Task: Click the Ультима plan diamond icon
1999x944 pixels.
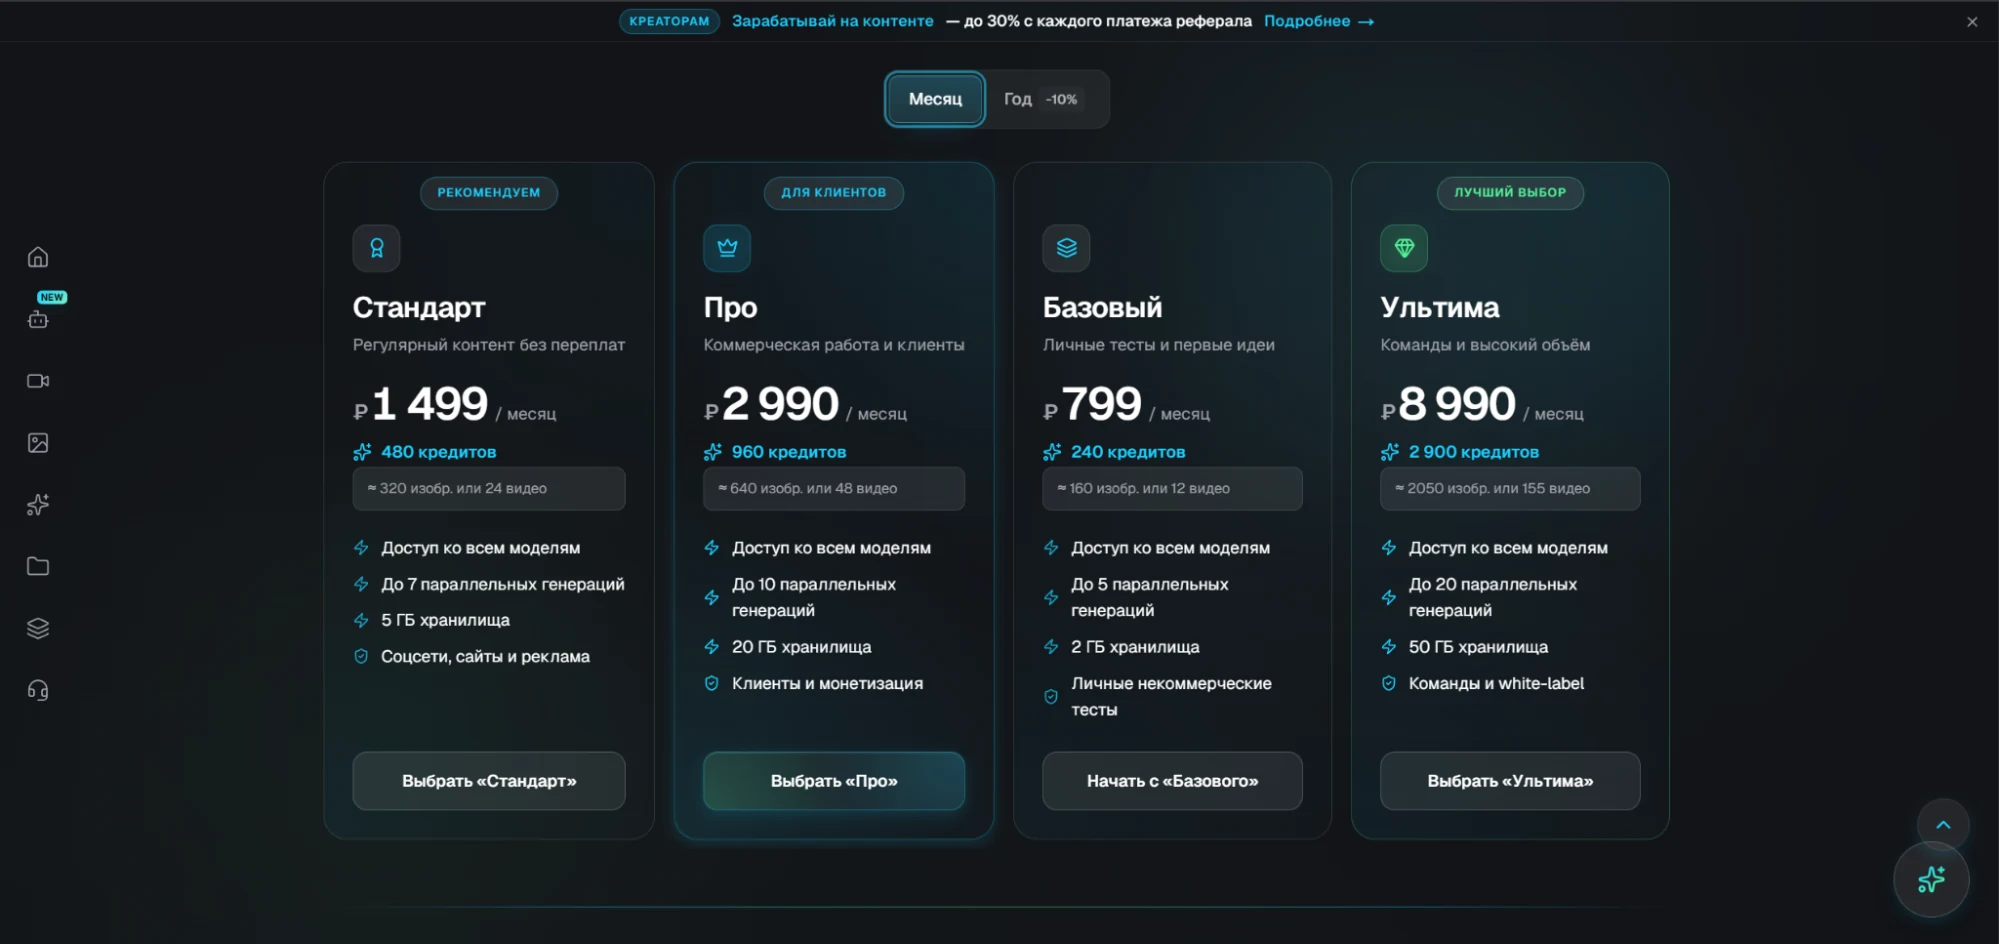Action: tap(1404, 248)
